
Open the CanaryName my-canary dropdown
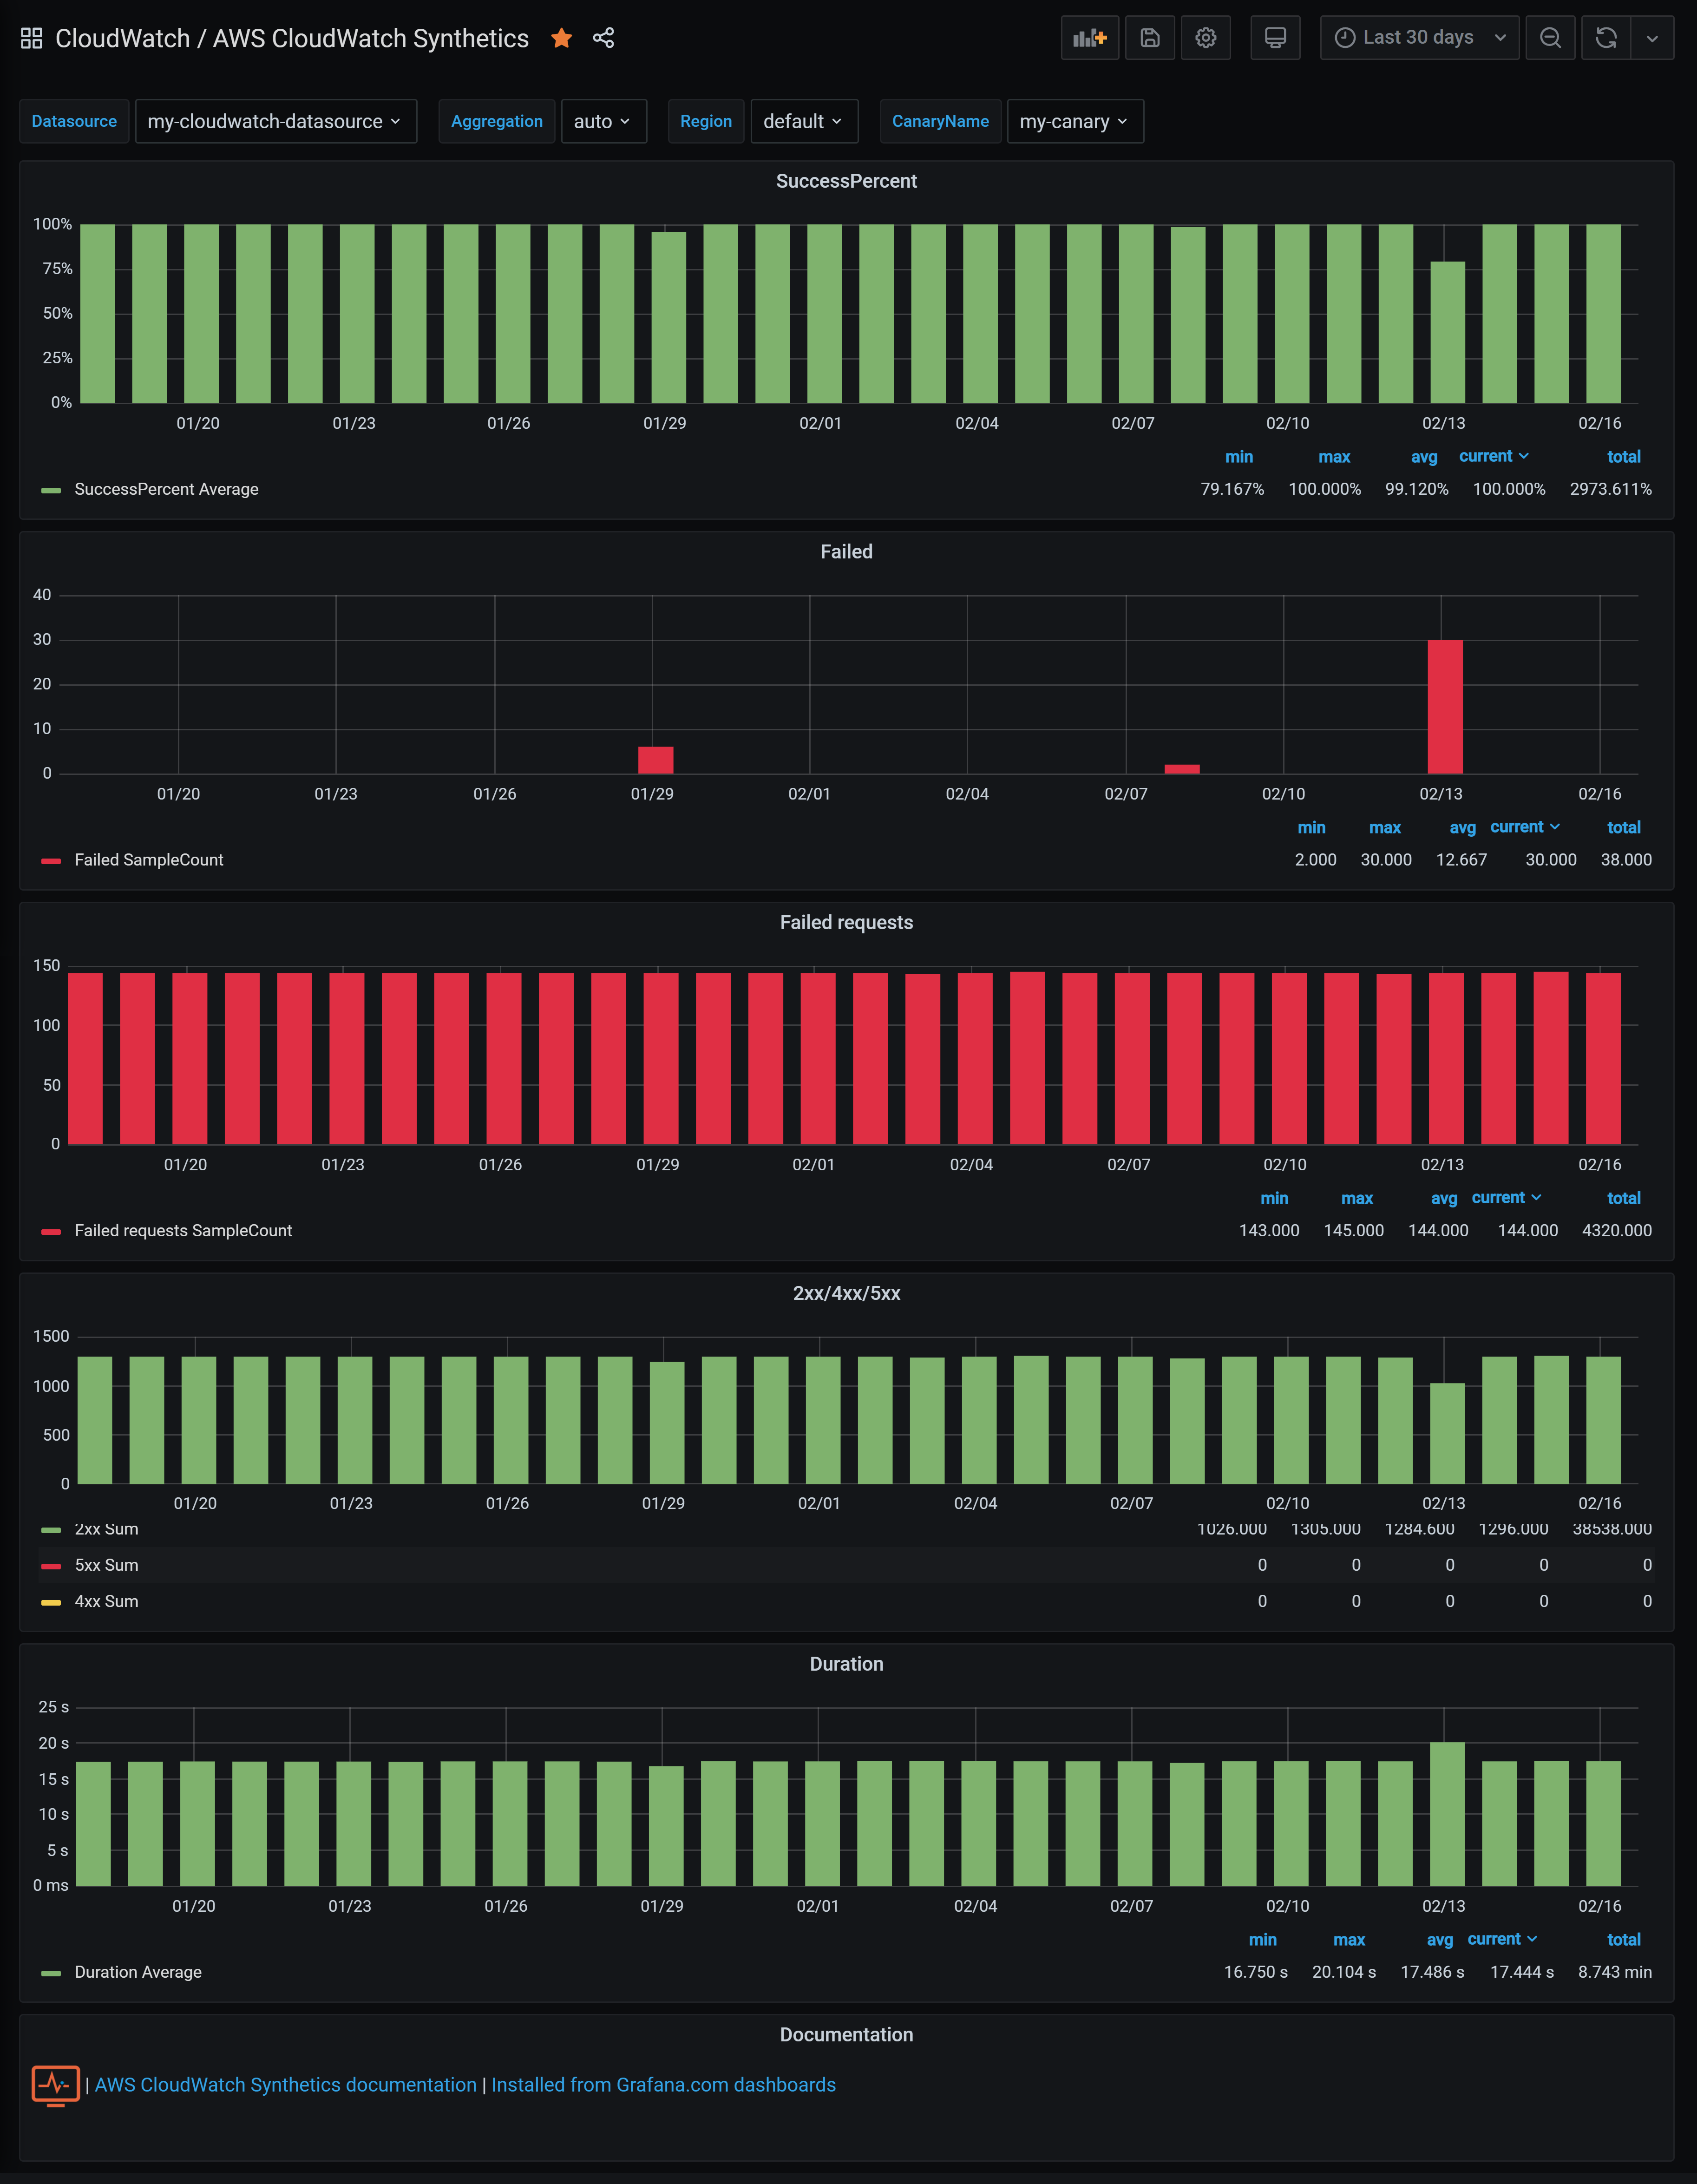tap(1074, 121)
